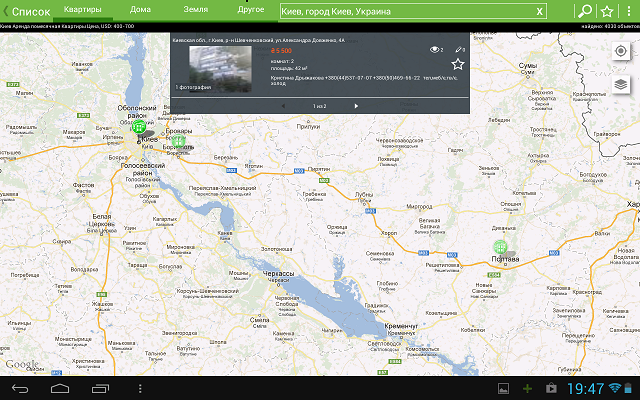Tap the listing address ул. Александра Довженко

tap(258, 40)
